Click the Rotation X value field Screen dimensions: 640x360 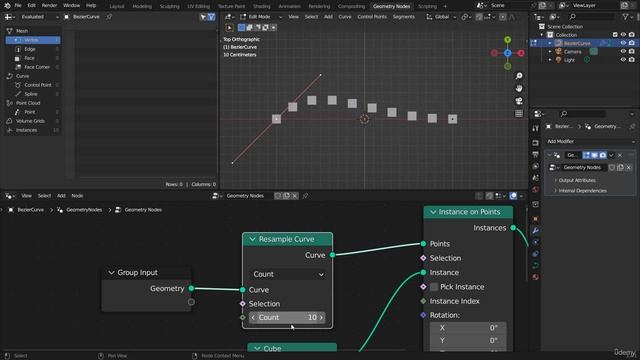(x=468, y=328)
